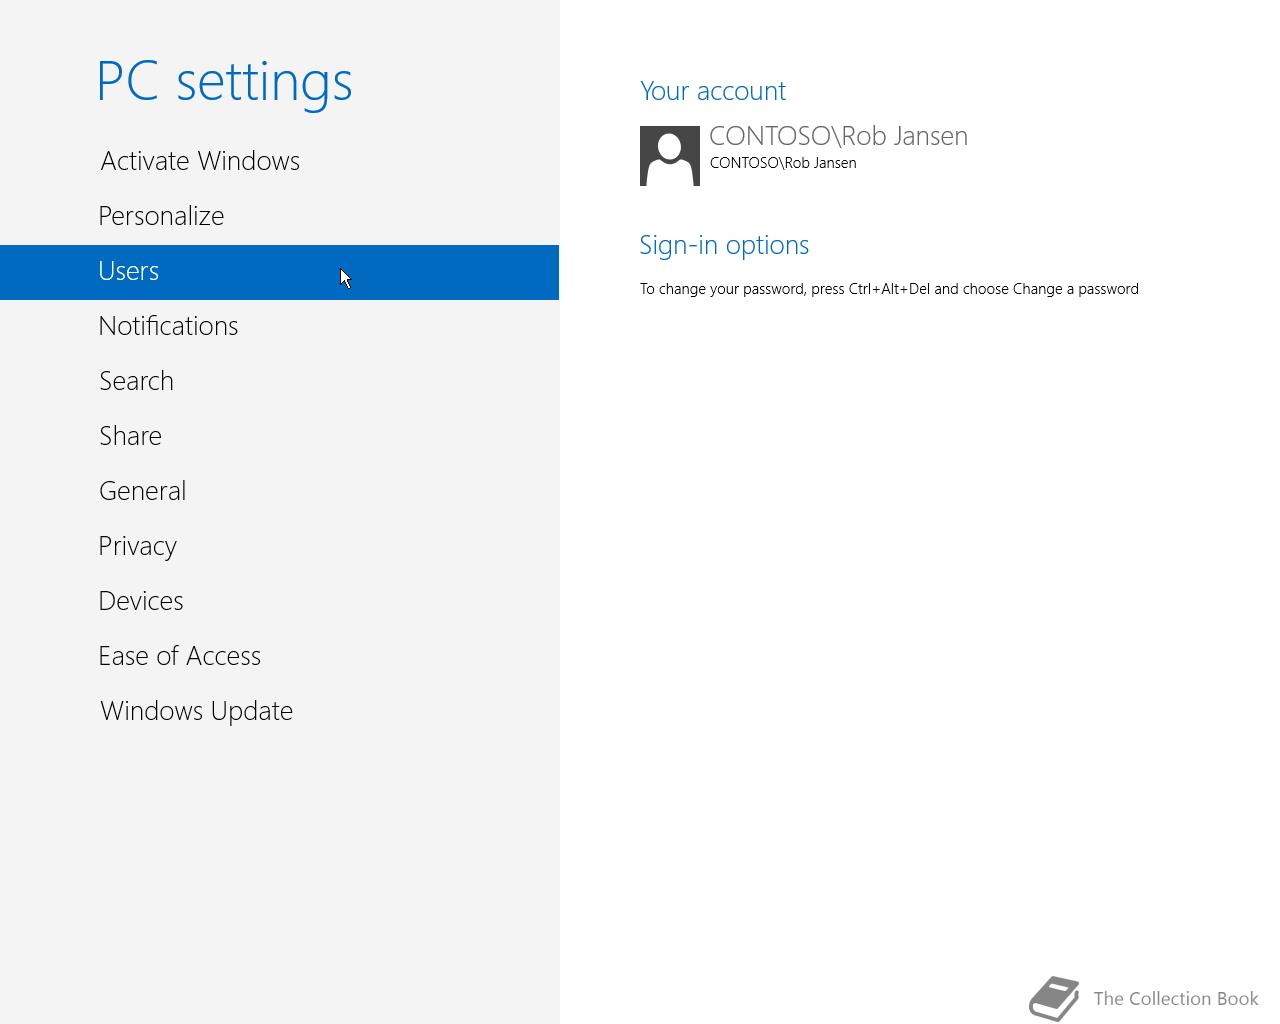Screen dimensions: 1280x1024
Task: Click the large CONTOSO\Rob Jansen account name
Action: (838, 136)
